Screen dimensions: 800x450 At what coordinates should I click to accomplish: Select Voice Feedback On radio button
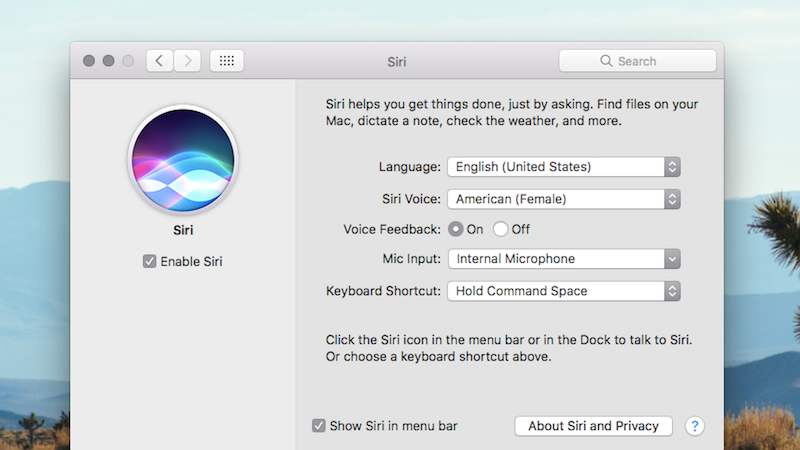(456, 229)
